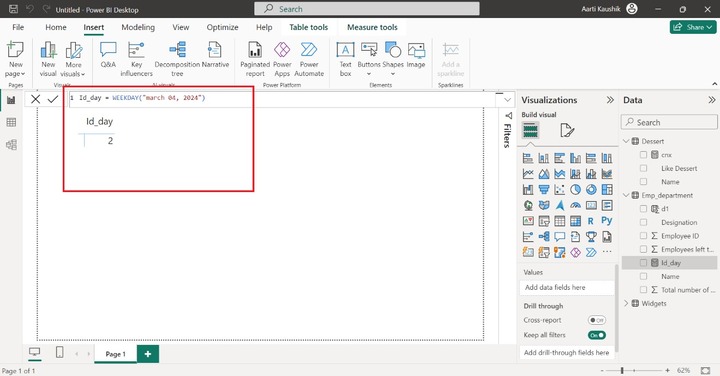Image resolution: width=720 pixels, height=376 pixels.
Task: Open Model view in left sidebar
Action: point(11,145)
